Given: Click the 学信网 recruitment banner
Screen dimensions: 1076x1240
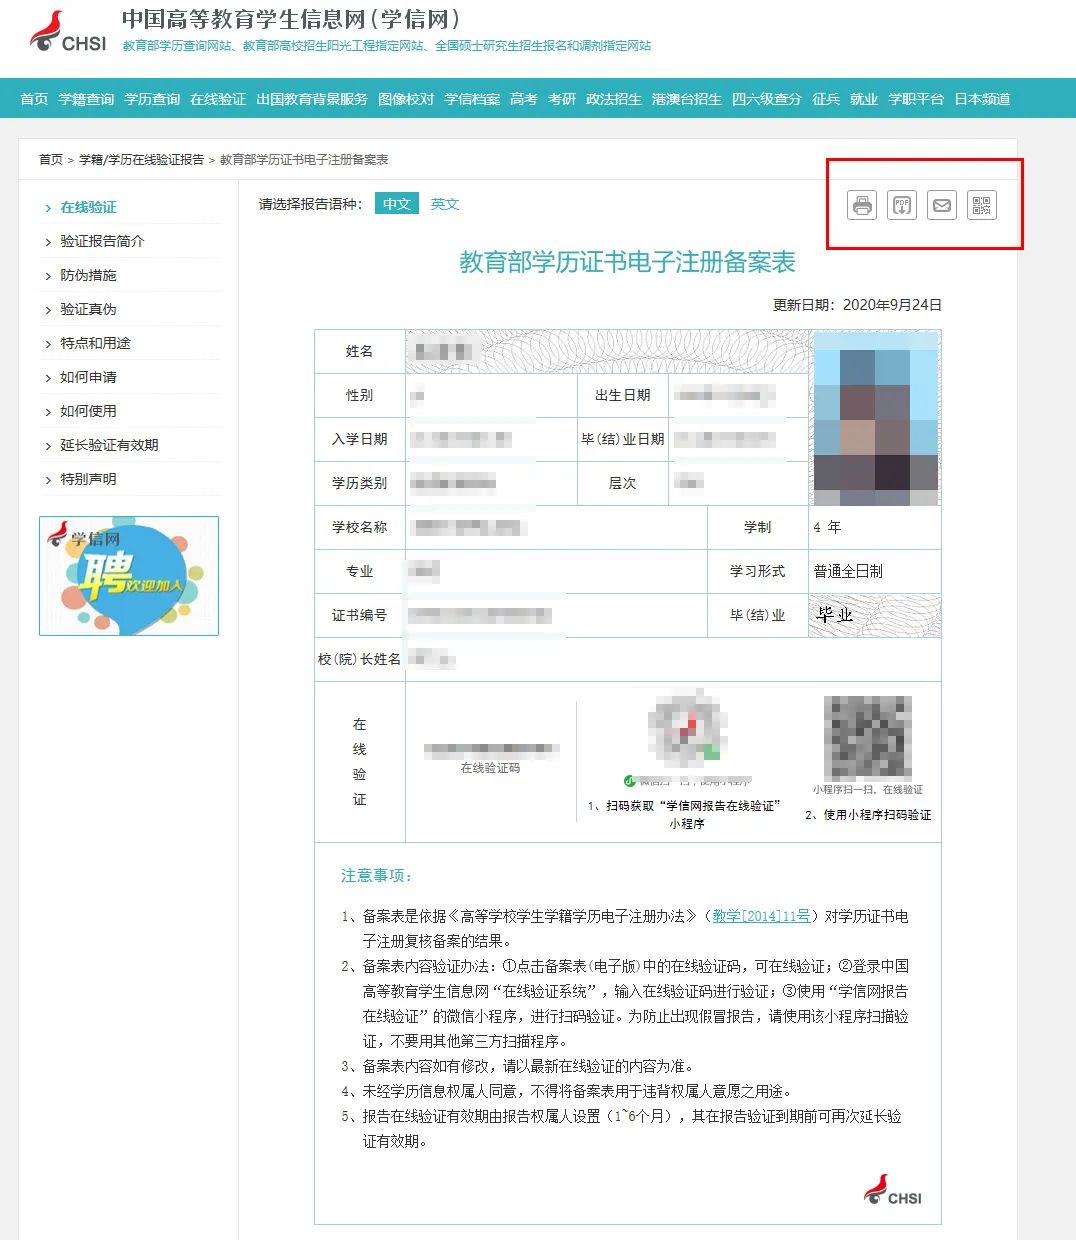Looking at the screenshot, I should [129, 576].
